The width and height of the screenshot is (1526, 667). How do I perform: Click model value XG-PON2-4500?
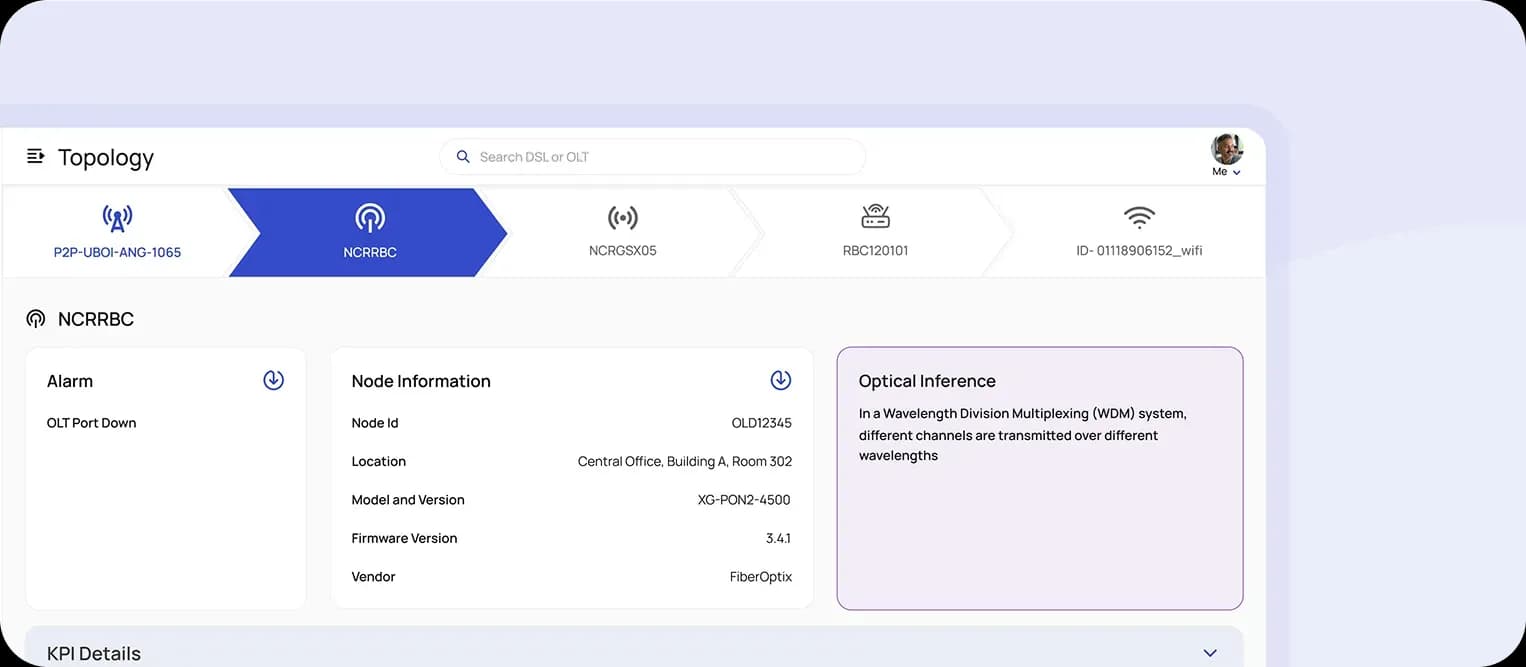pyautogui.click(x=744, y=500)
